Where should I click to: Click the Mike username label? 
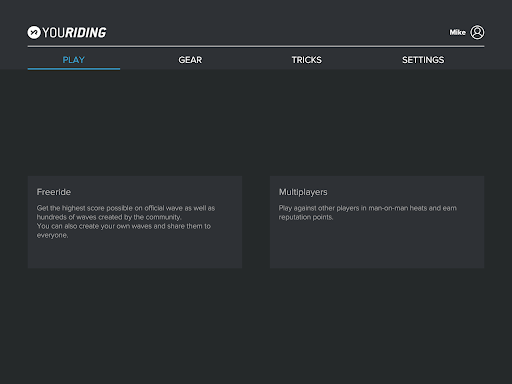(457, 32)
